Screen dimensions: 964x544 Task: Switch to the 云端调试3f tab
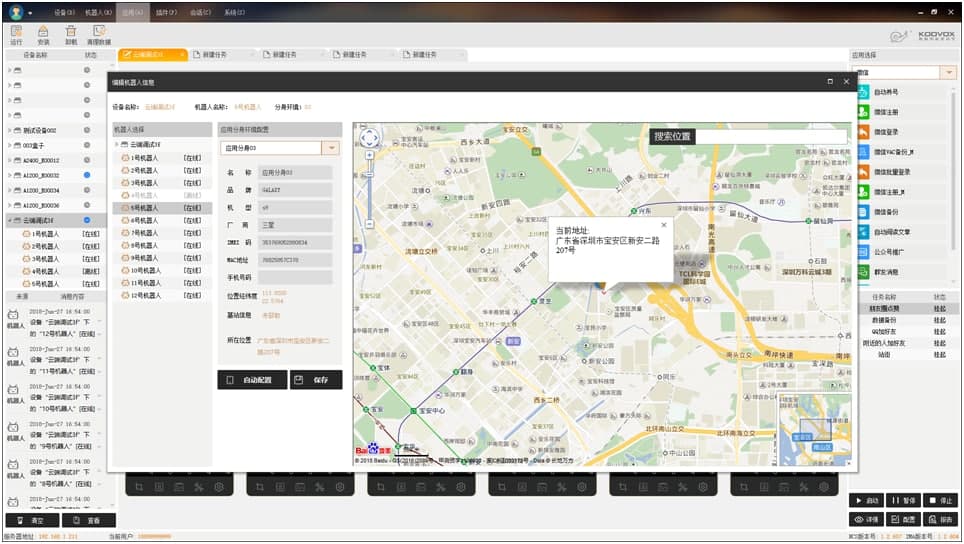click(x=150, y=54)
